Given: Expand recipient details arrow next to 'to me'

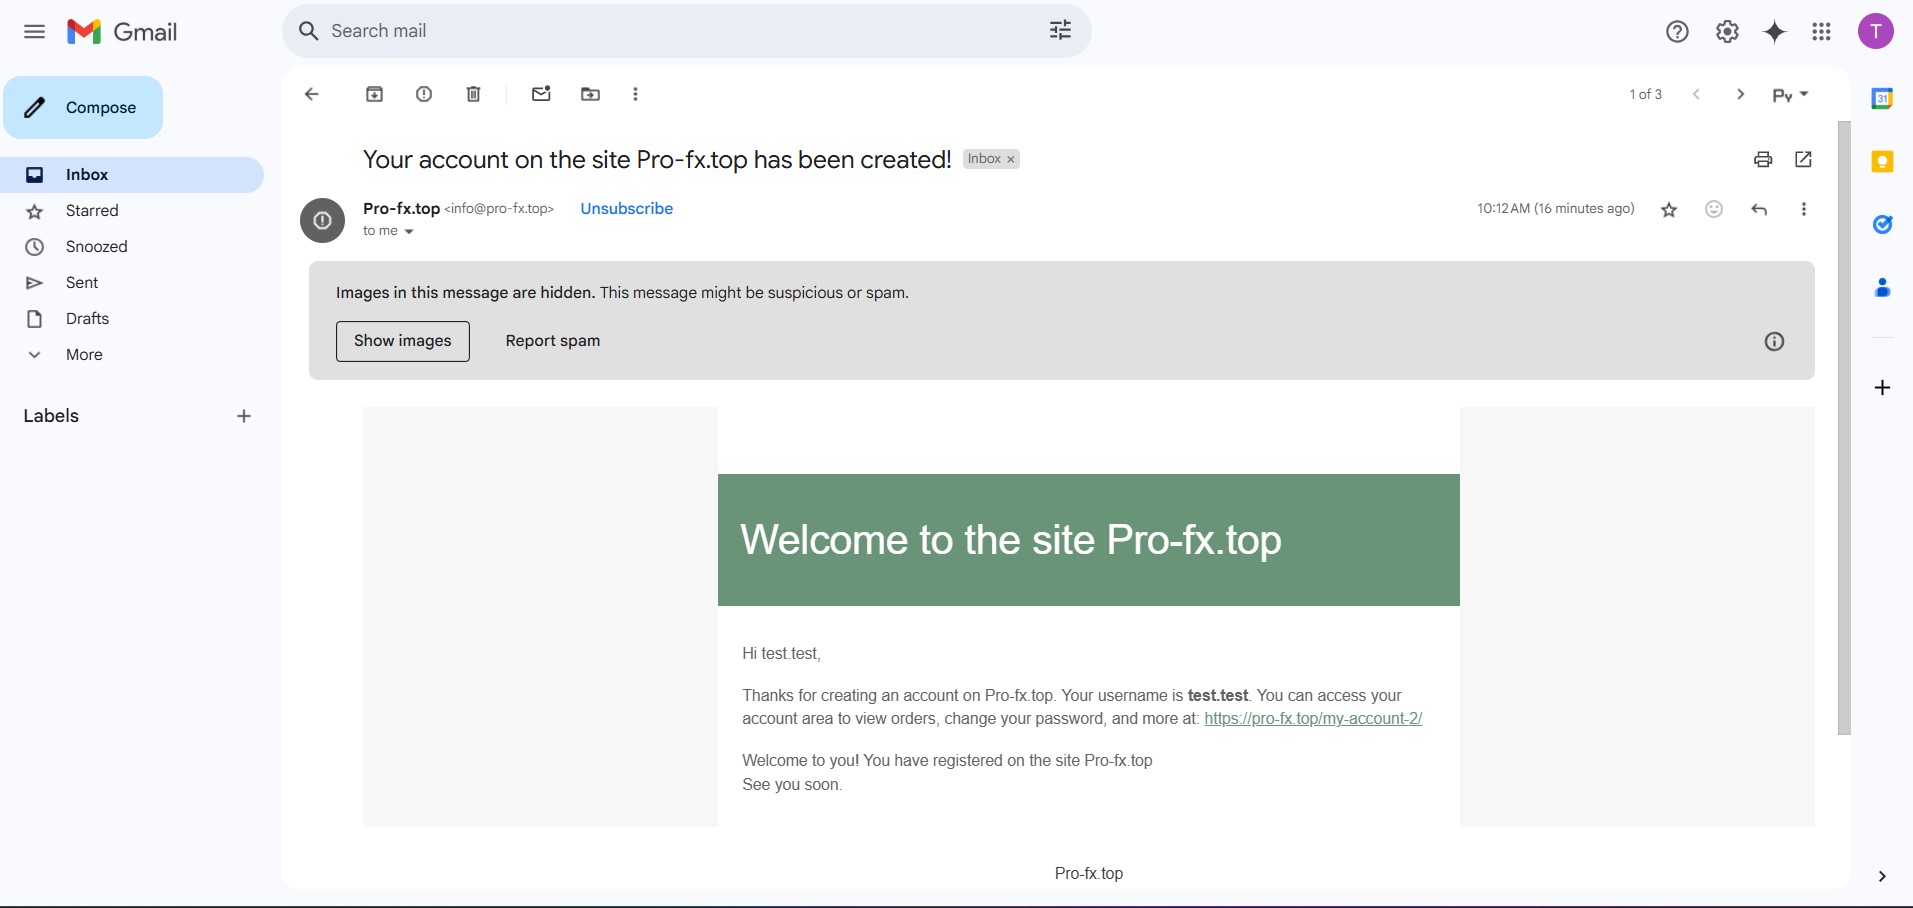Looking at the screenshot, I should 409,232.
